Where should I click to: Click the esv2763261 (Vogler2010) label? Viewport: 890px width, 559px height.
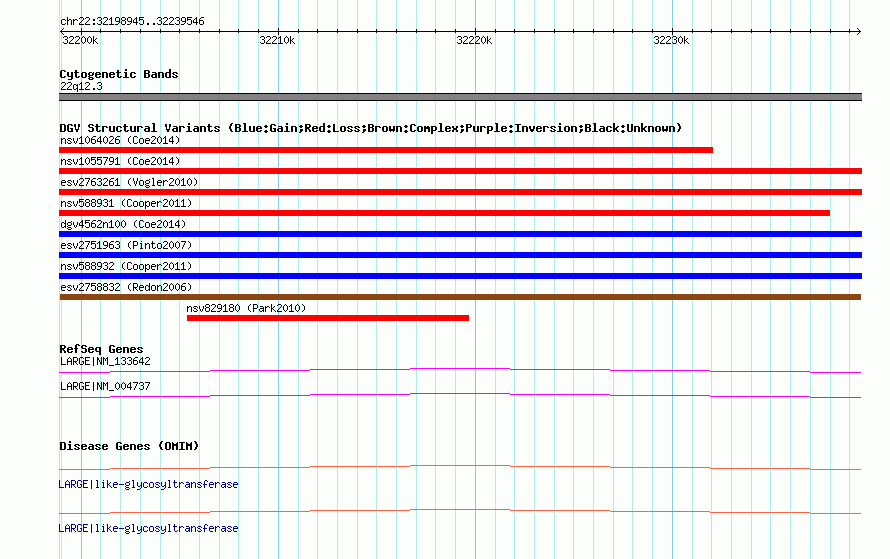pos(129,182)
